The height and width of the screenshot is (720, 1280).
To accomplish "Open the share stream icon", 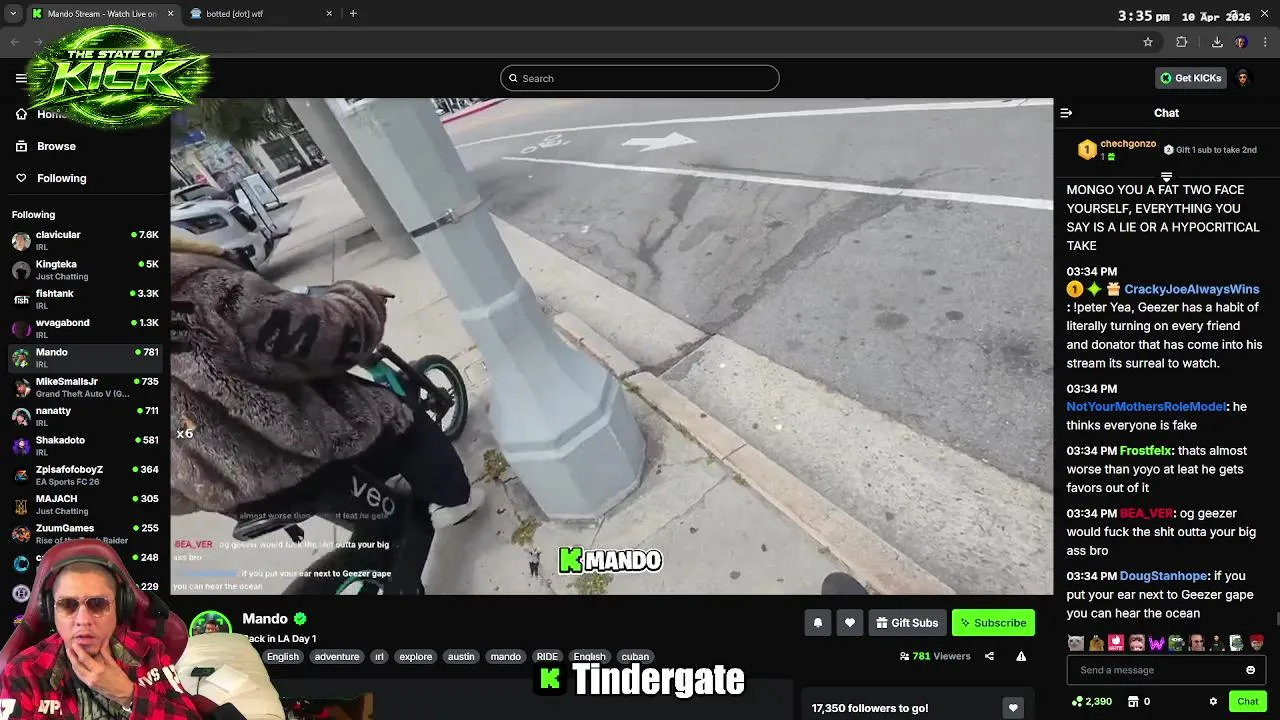I will coord(989,656).
